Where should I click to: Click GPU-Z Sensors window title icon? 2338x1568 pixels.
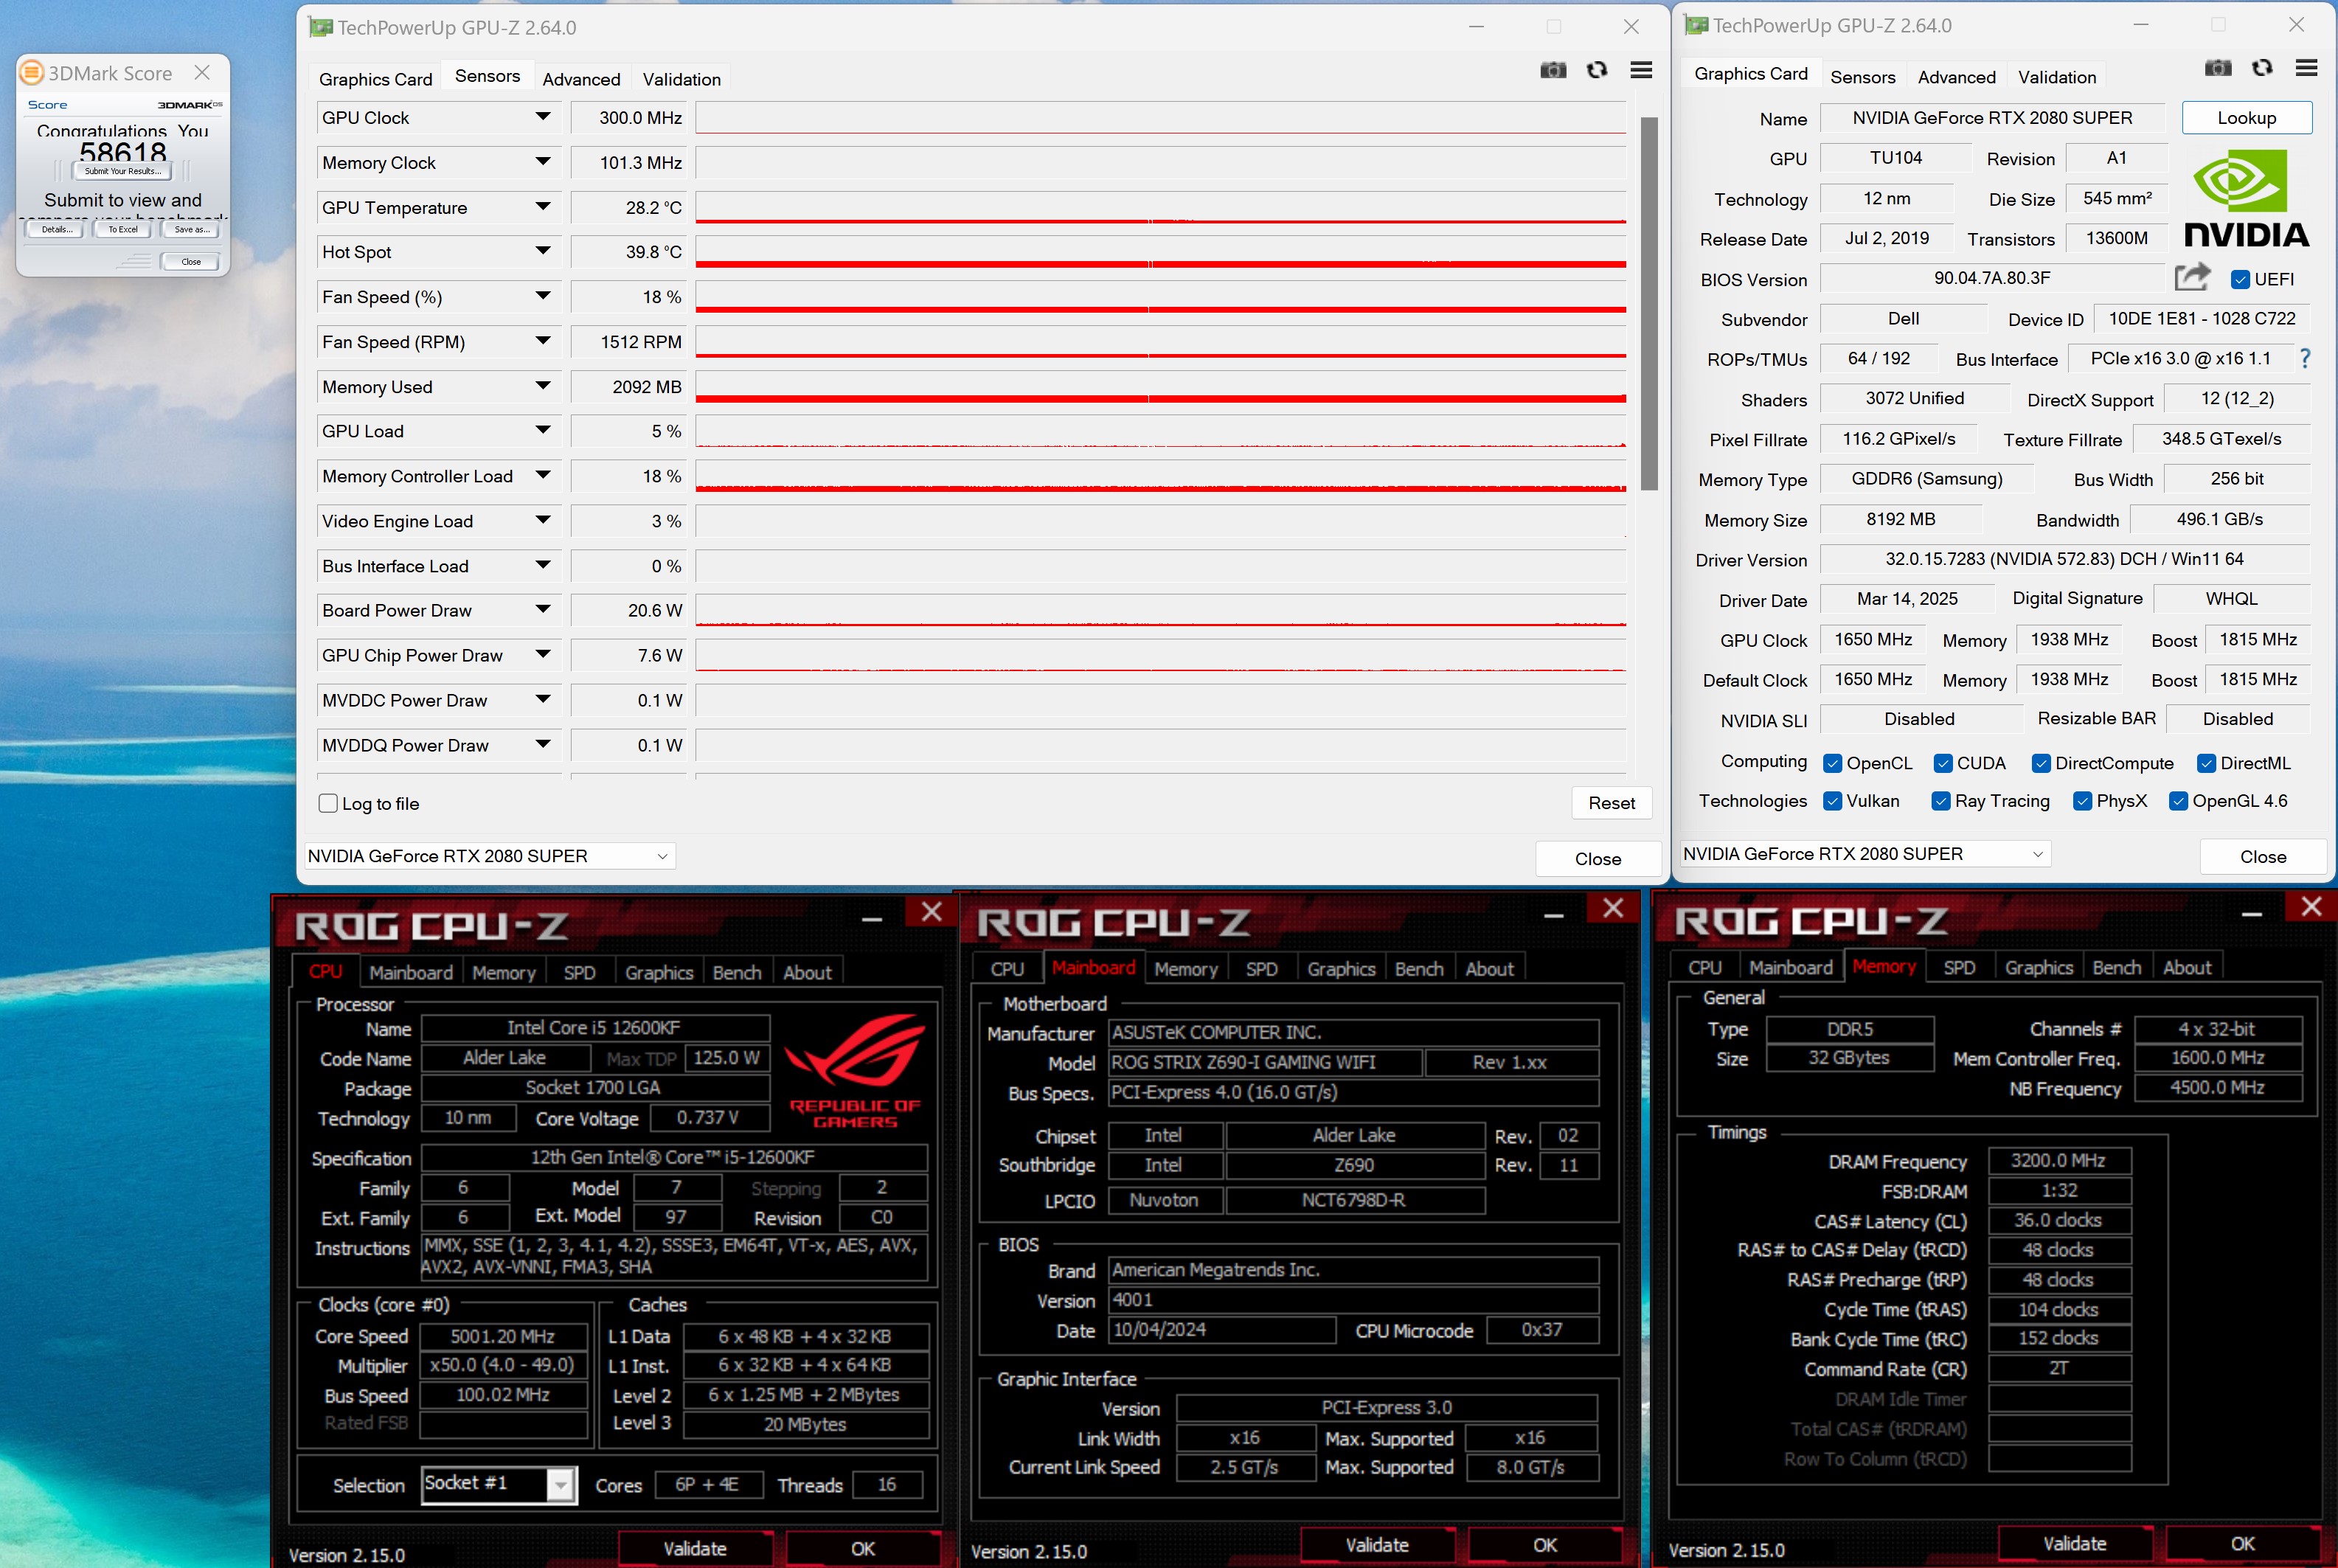[320, 27]
